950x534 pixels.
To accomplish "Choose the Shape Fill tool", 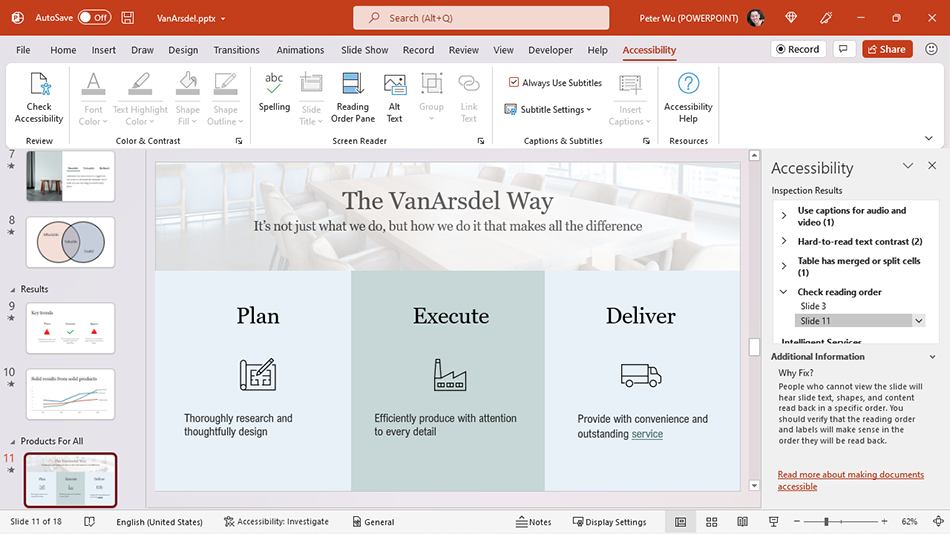I will [x=187, y=98].
